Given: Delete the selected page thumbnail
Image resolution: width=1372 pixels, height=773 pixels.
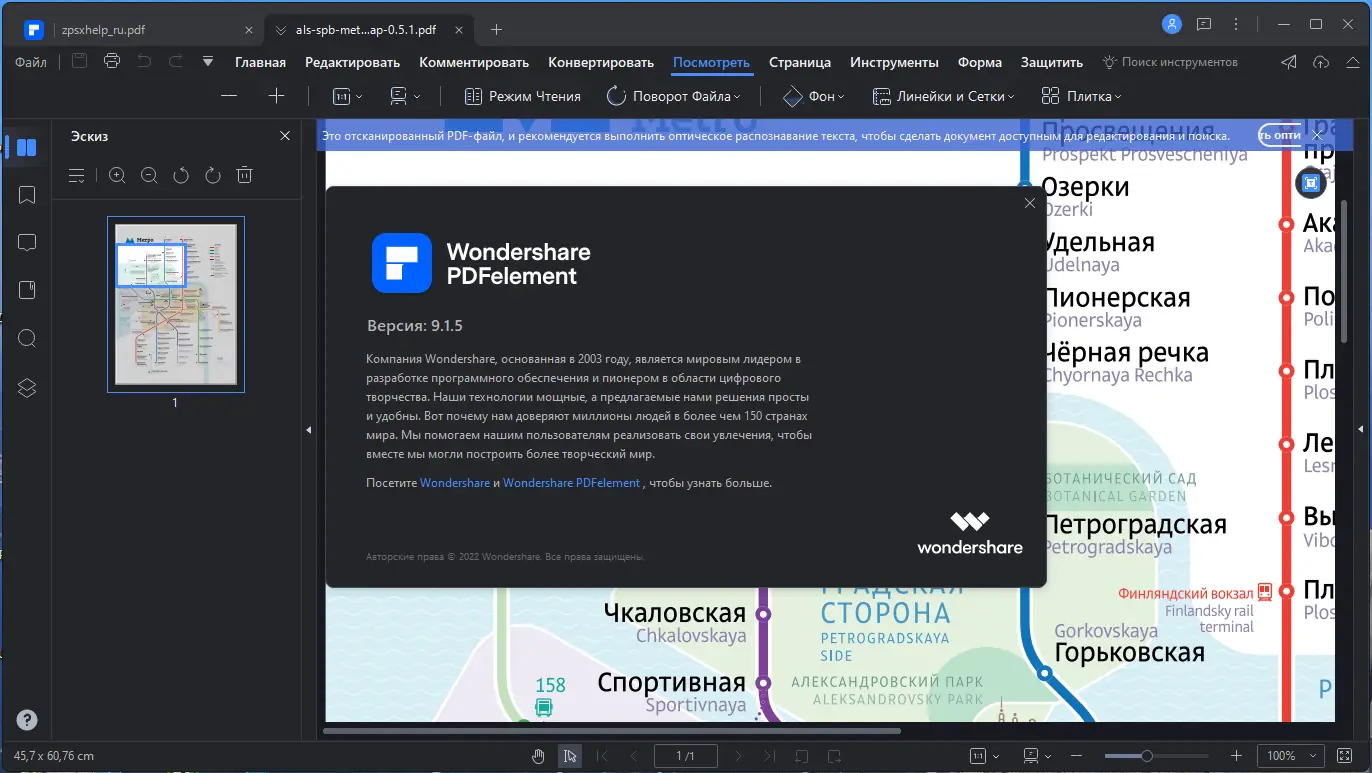Looking at the screenshot, I should (x=244, y=175).
